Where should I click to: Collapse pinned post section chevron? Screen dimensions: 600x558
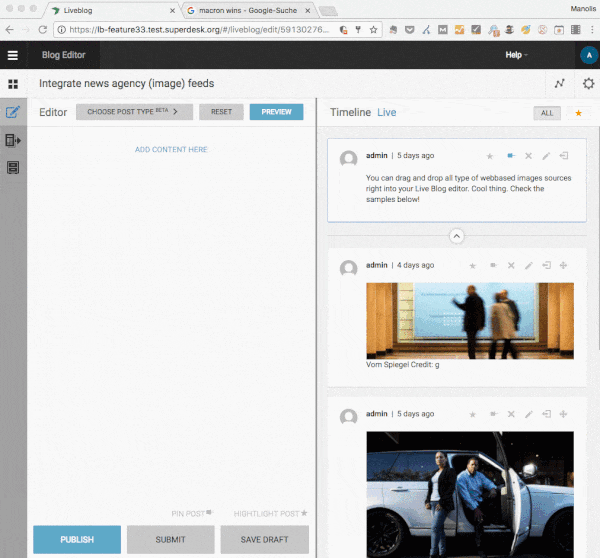(457, 236)
